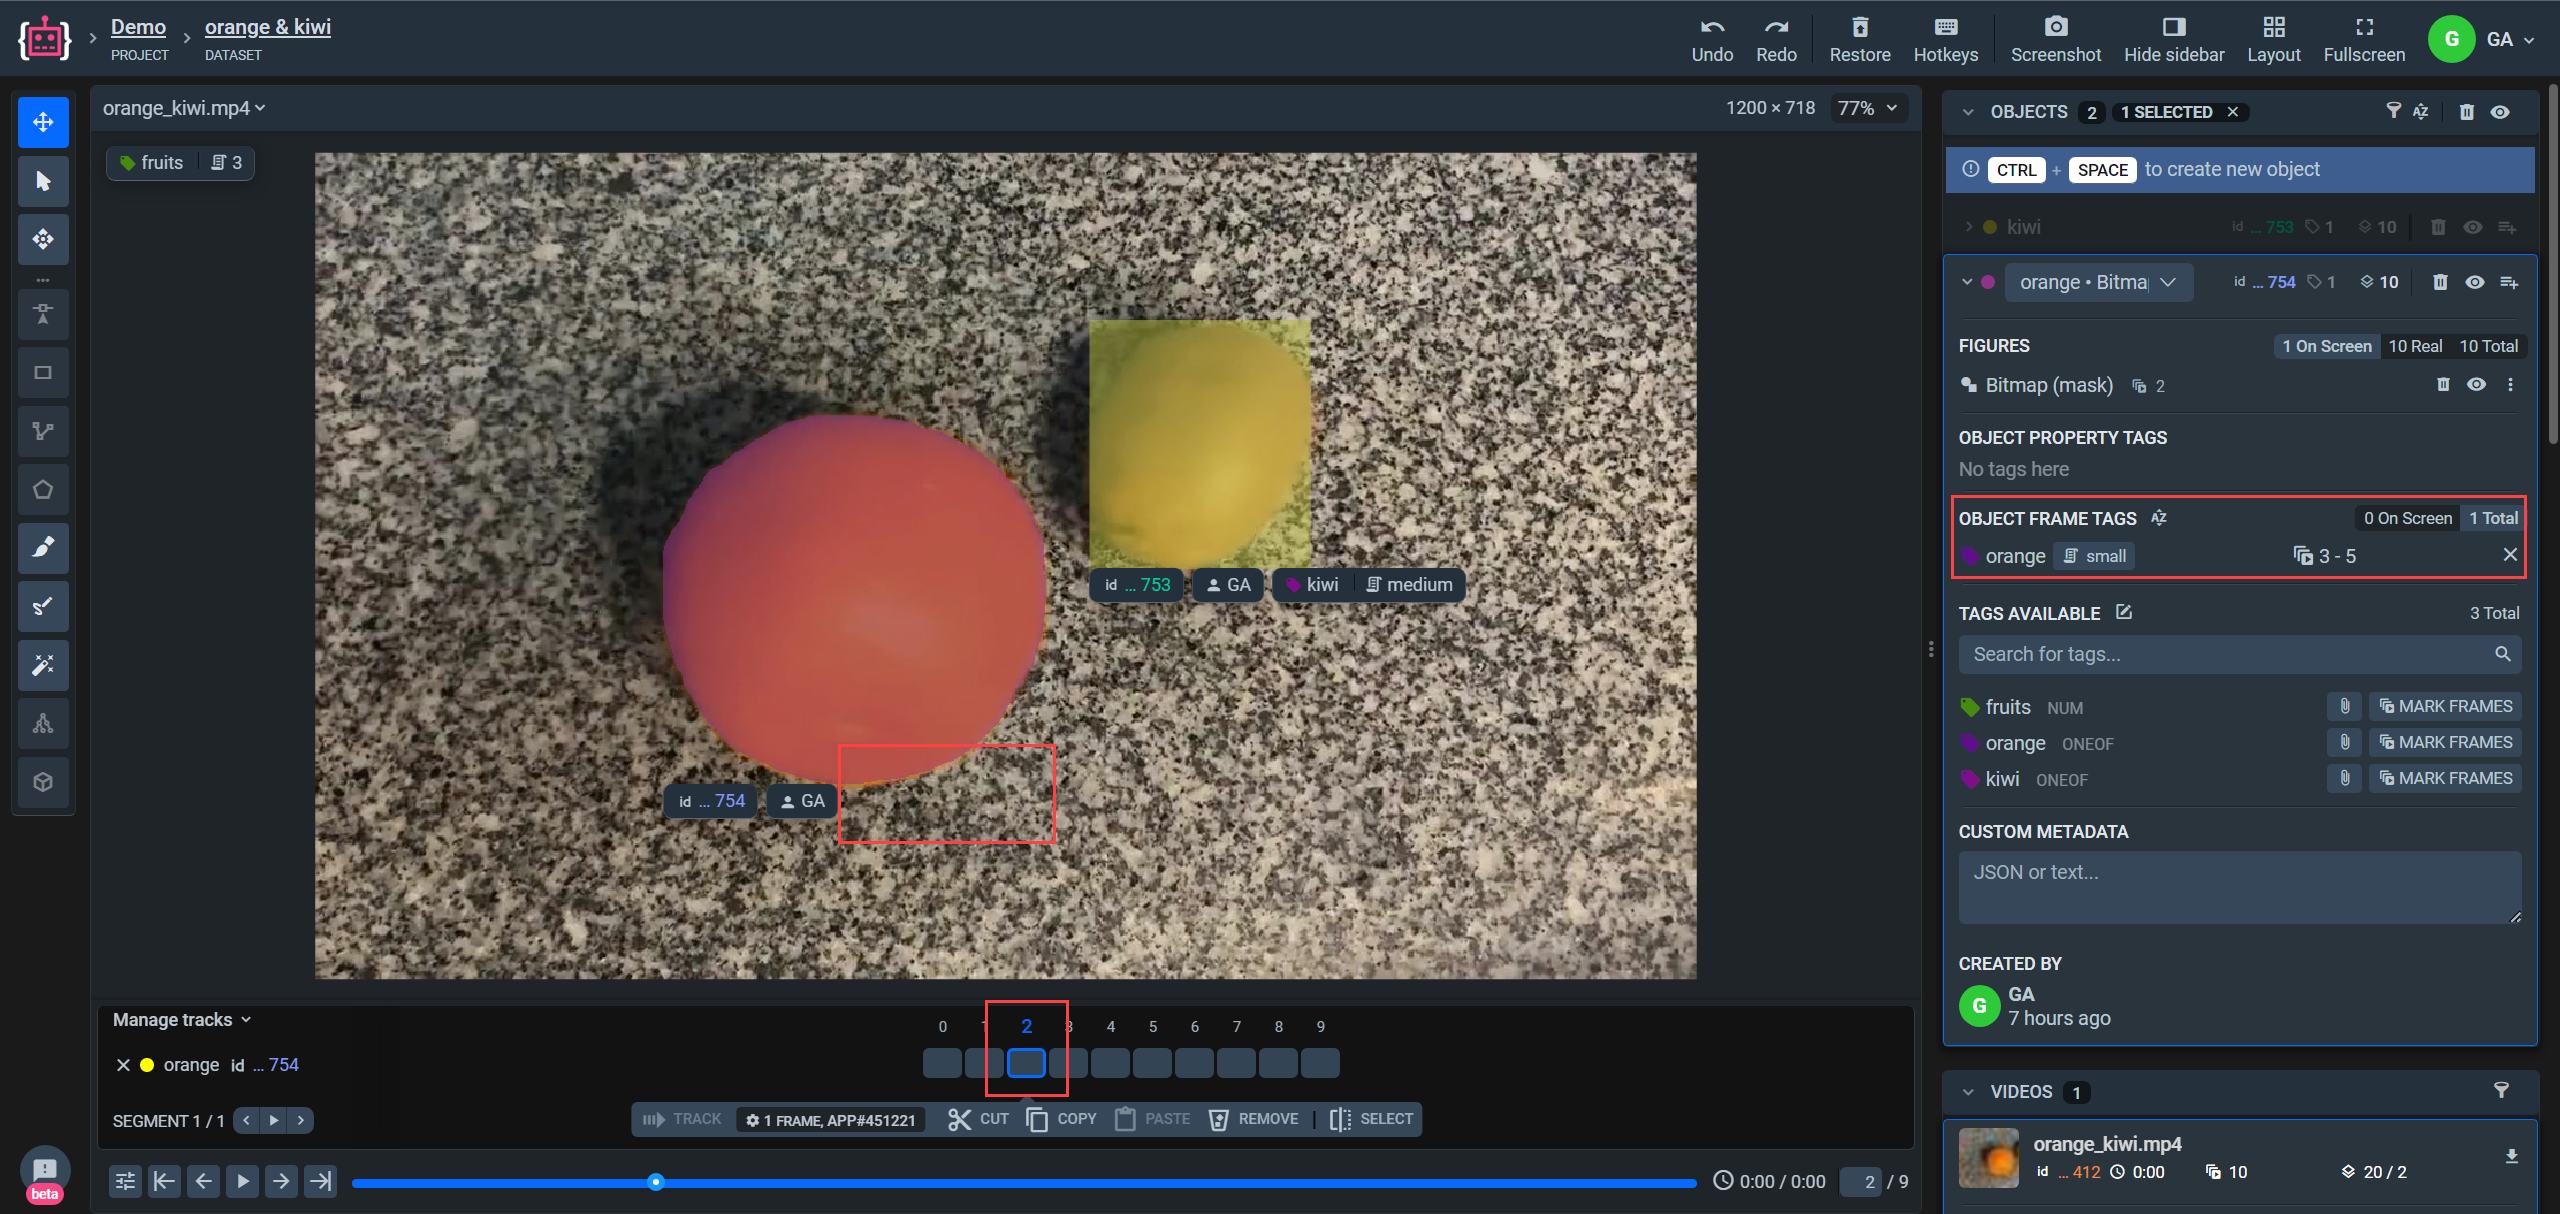
Task: Select the Cuboid tool
Action: coord(43,782)
